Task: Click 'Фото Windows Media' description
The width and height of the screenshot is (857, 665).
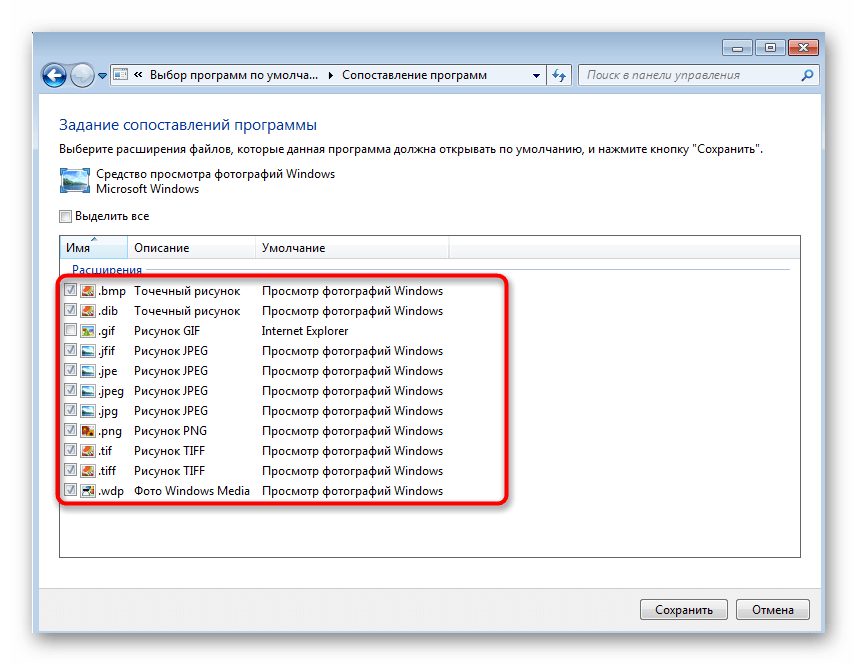Action: click(192, 491)
